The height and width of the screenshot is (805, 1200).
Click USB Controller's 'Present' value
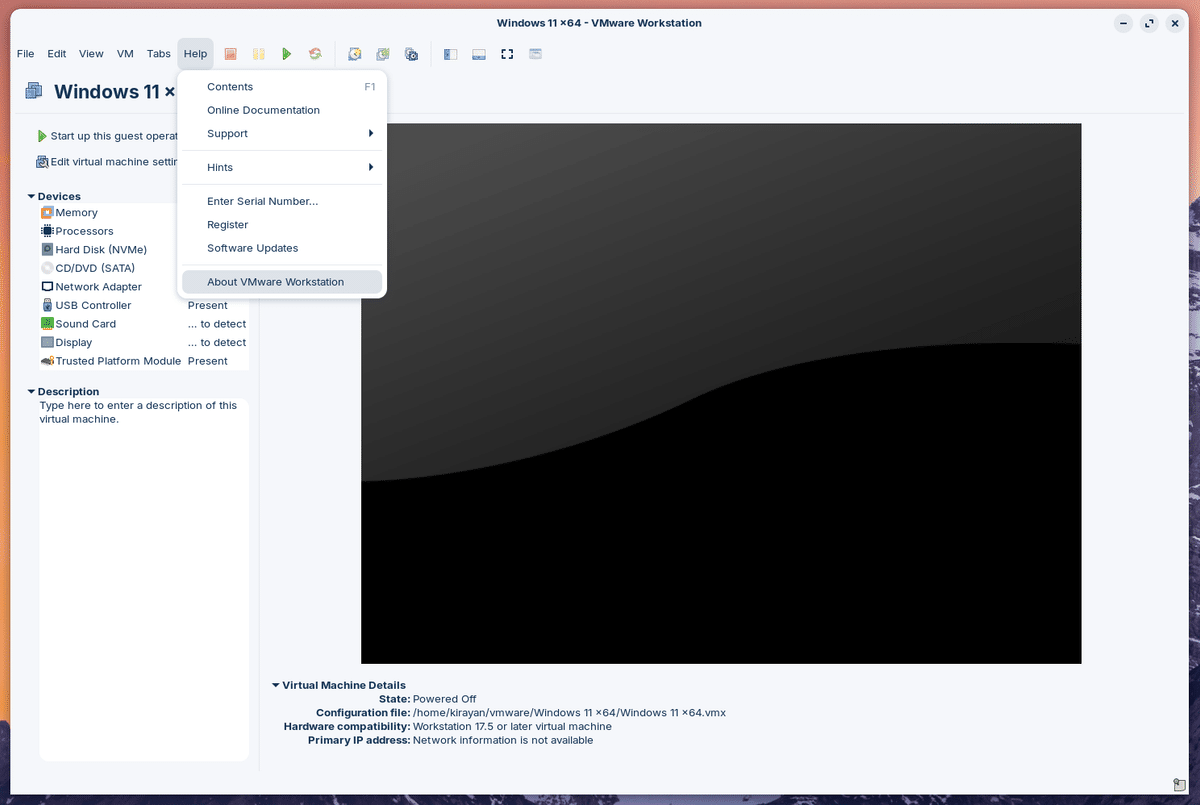[x=208, y=305]
